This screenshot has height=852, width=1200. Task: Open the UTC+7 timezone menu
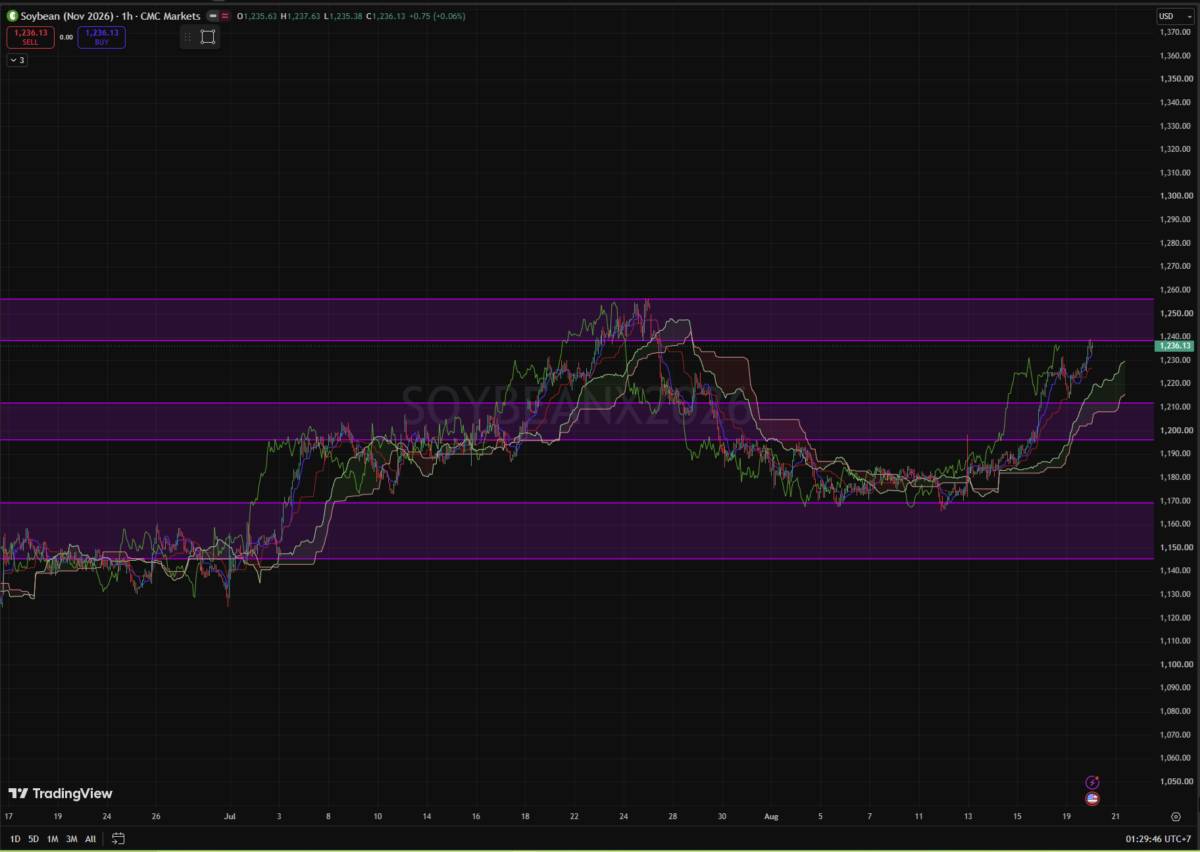(1159, 838)
